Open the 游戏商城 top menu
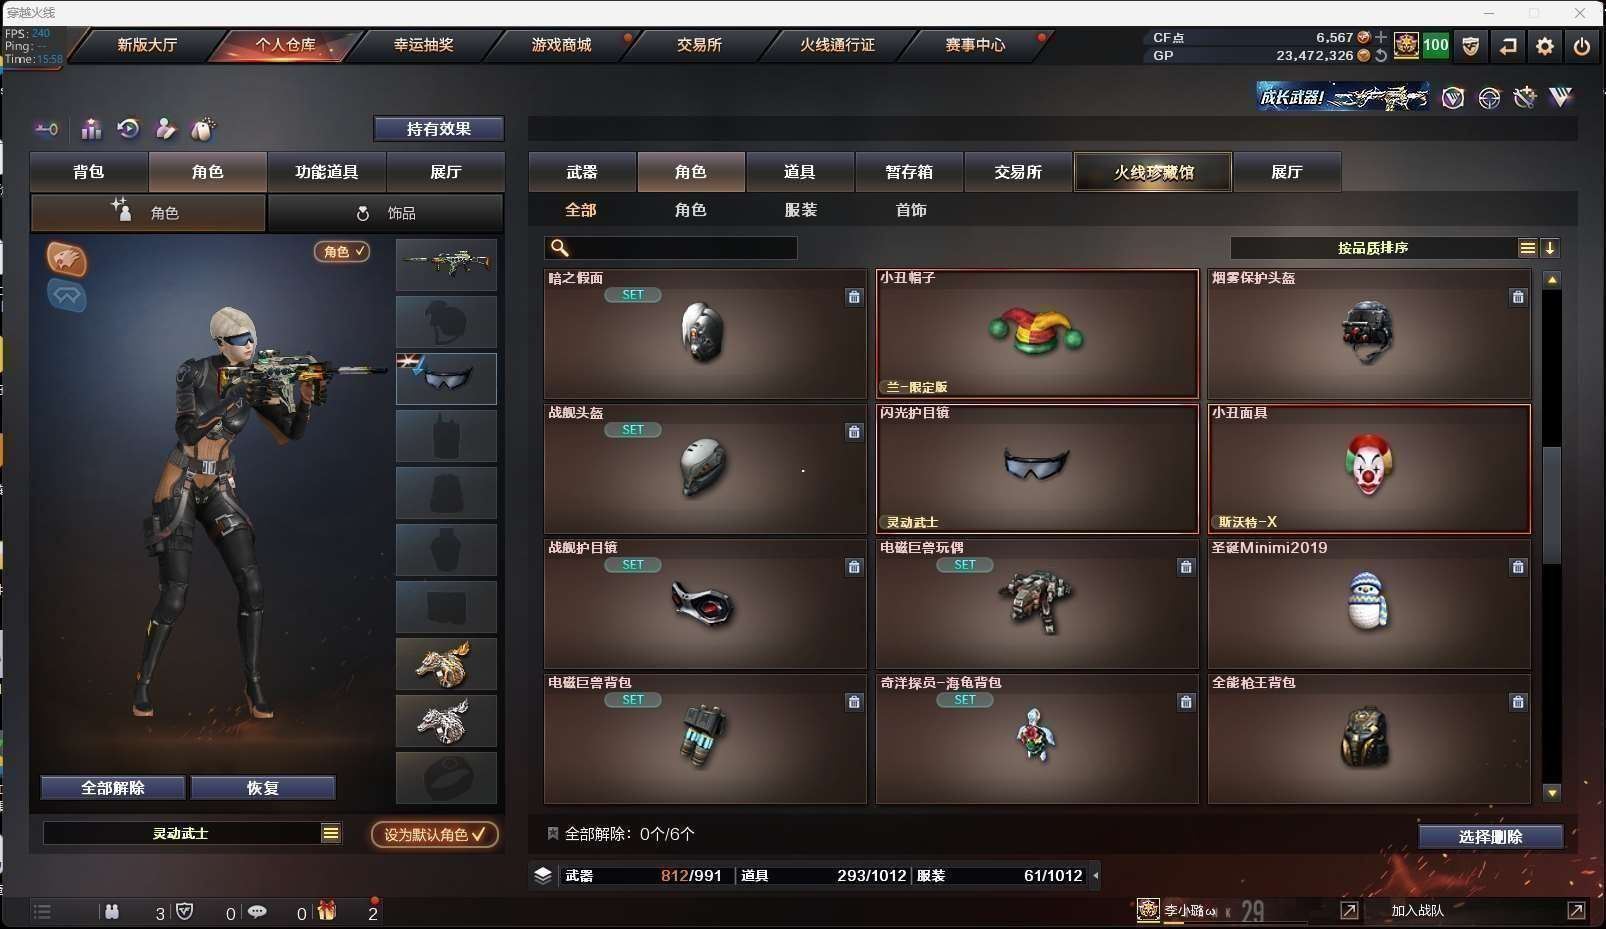The image size is (1606, 929). coord(561,45)
